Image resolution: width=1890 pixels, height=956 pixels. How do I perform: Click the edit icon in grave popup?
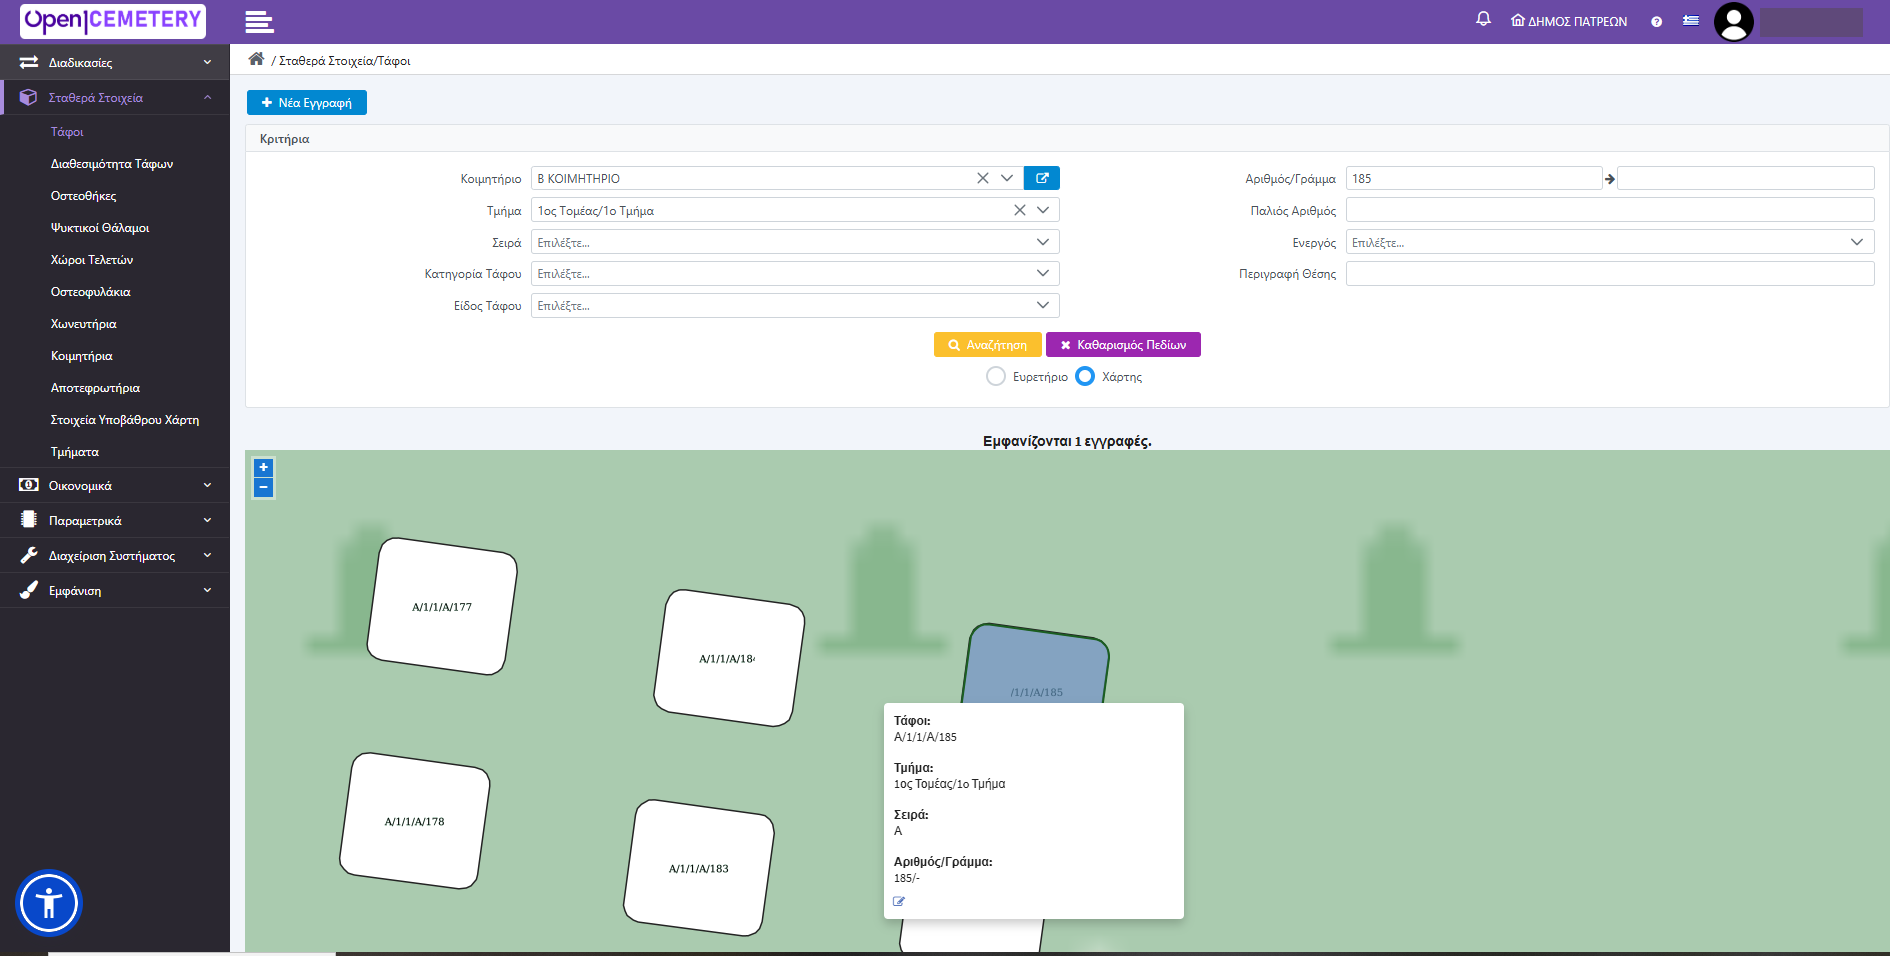[x=899, y=901]
